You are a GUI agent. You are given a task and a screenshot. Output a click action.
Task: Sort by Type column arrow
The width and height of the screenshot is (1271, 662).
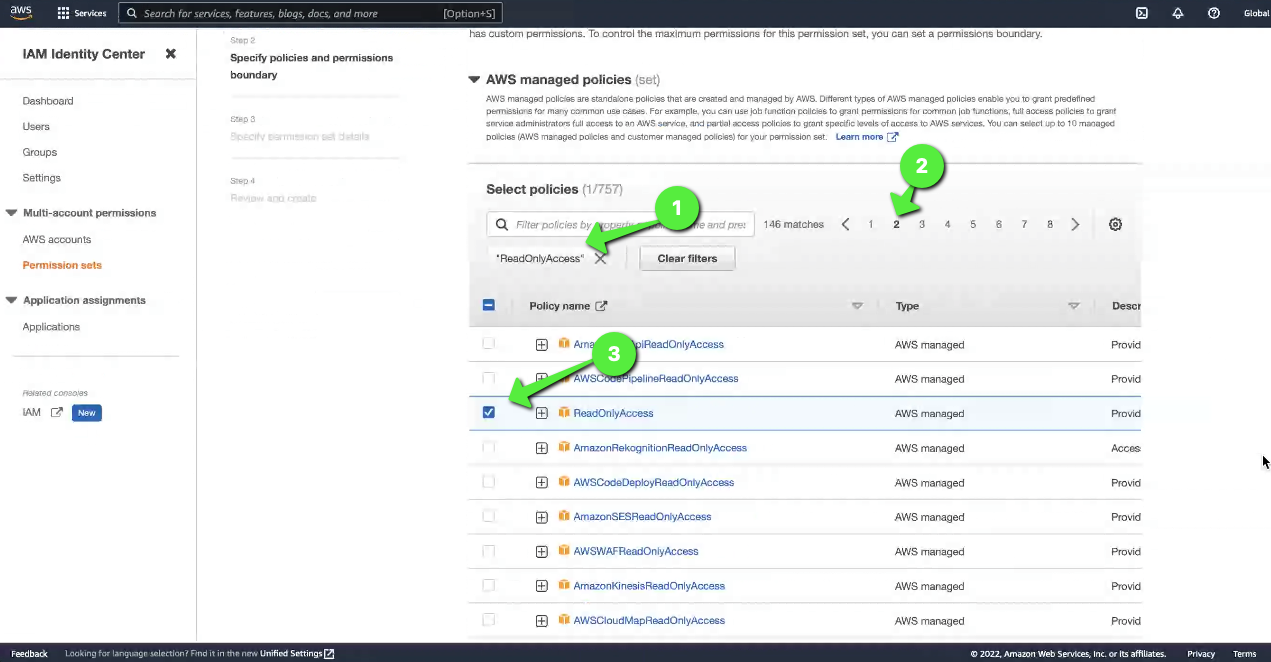point(1074,306)
